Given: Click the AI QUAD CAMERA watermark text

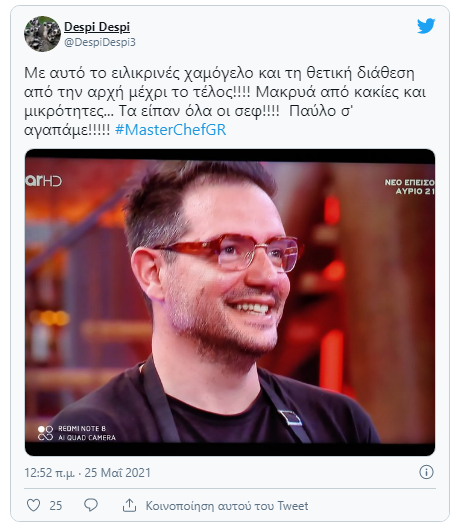Looking at the screenshot, I should tap(87, 438).
